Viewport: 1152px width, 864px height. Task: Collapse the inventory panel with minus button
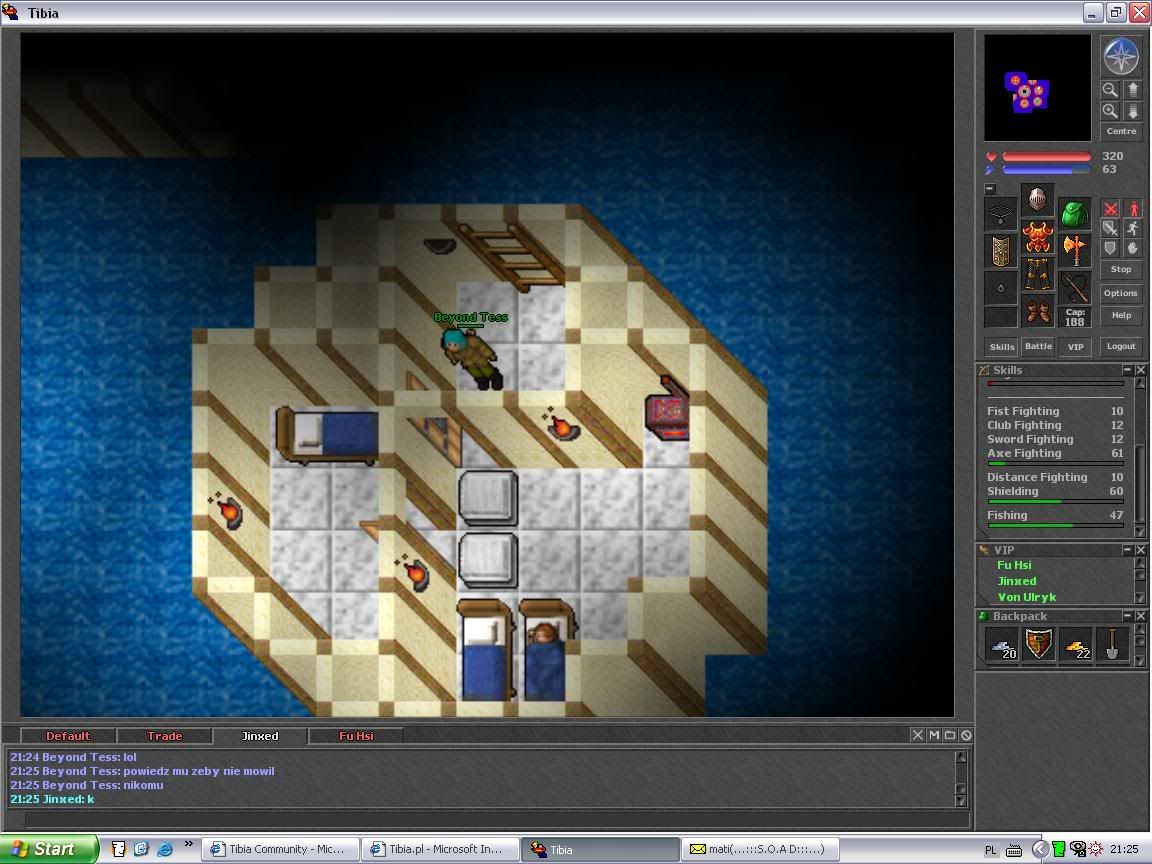tap(990, 189)
